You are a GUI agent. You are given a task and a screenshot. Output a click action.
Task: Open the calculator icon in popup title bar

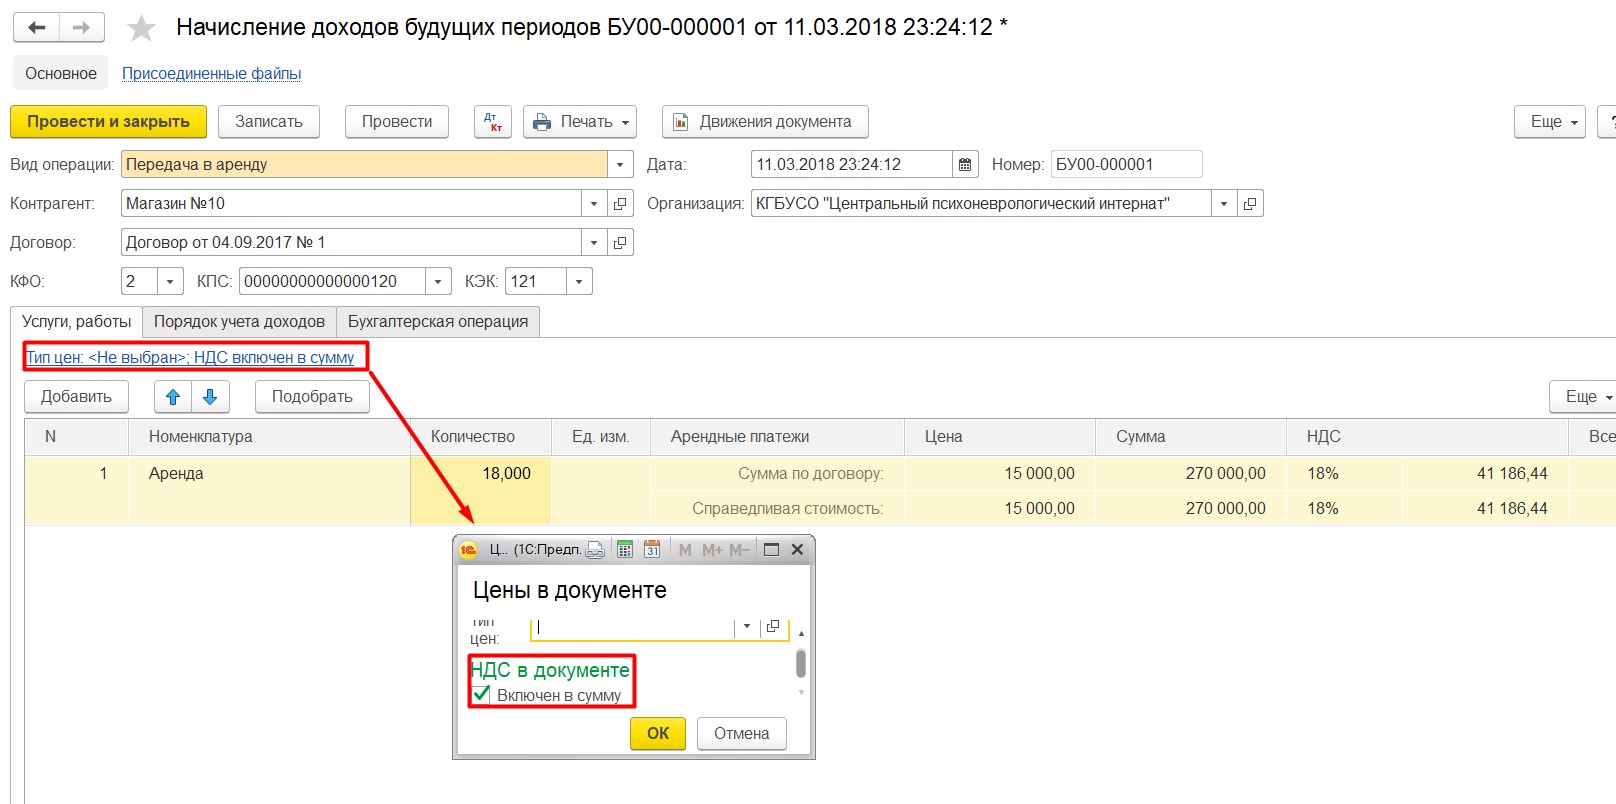click(x=625, y=549)
